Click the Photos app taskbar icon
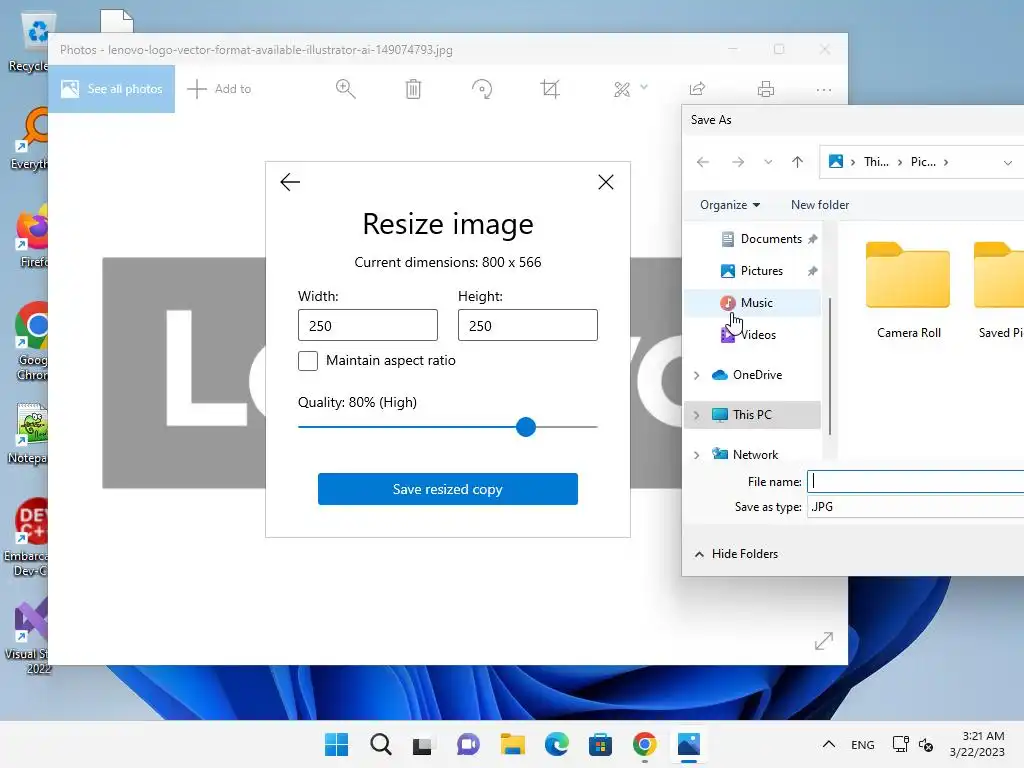This screenshot has width=1024, height=768. [689, 744]
